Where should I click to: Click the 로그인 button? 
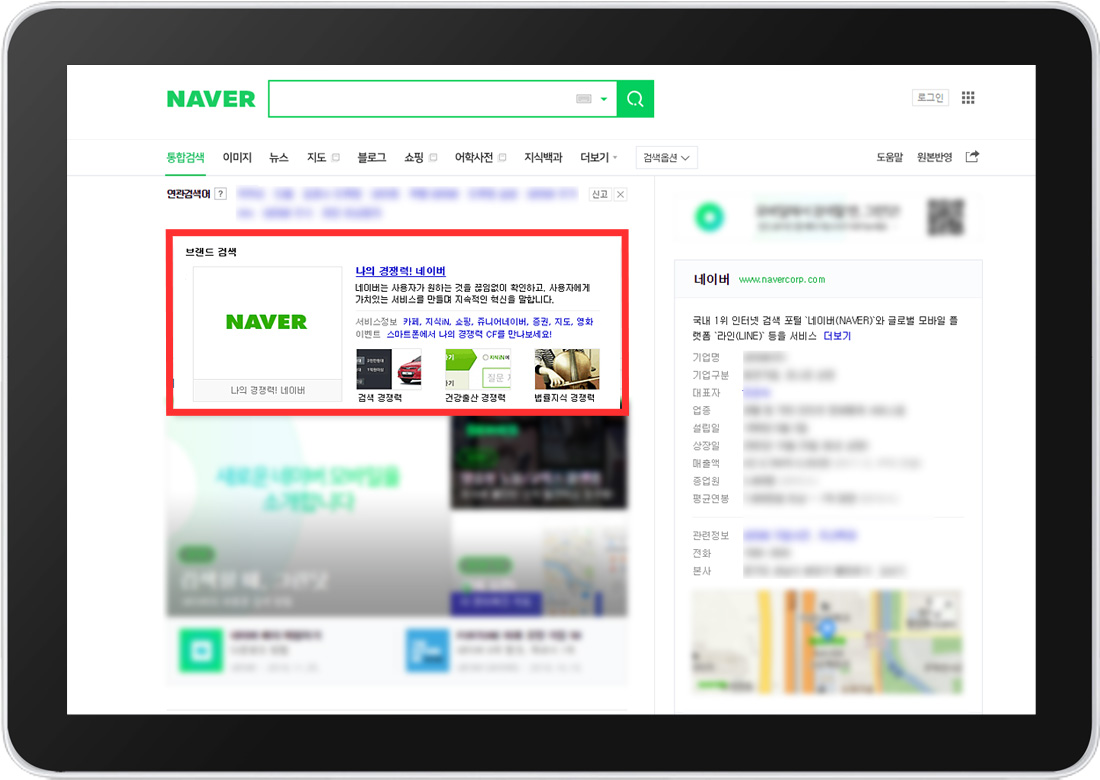point(929,98)
